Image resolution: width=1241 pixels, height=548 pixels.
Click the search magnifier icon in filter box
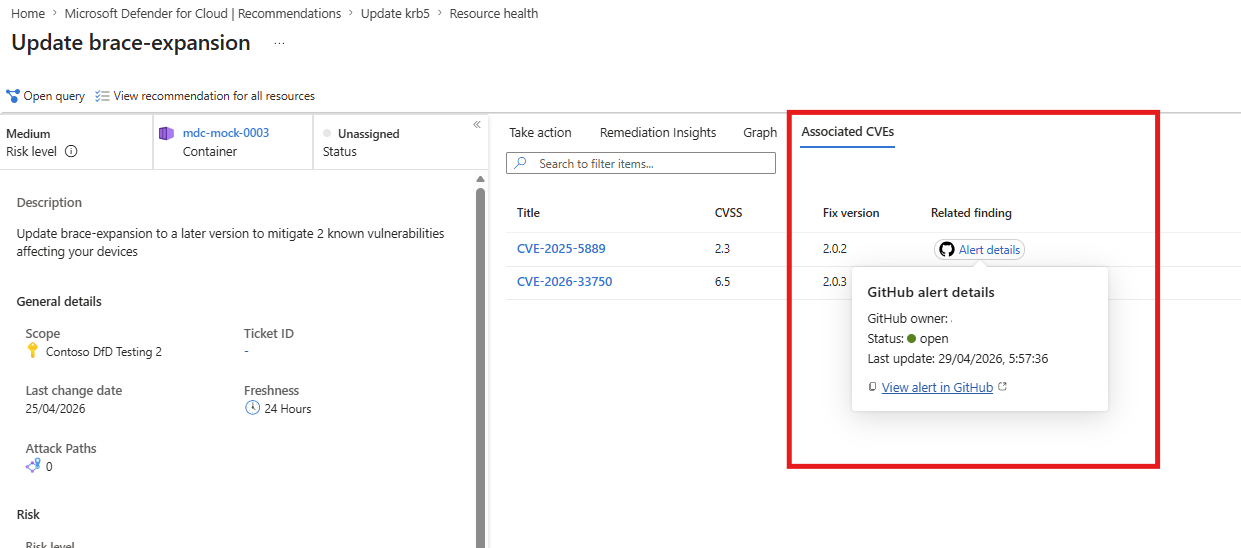pyautogui.click(x=521, y=163)
